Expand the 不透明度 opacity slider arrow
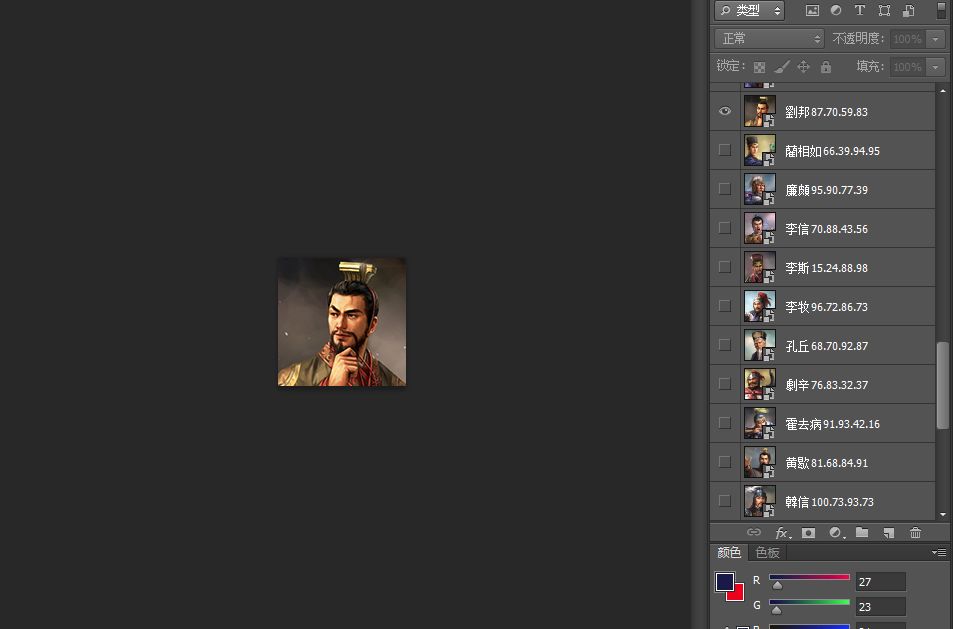 [935, 39]
